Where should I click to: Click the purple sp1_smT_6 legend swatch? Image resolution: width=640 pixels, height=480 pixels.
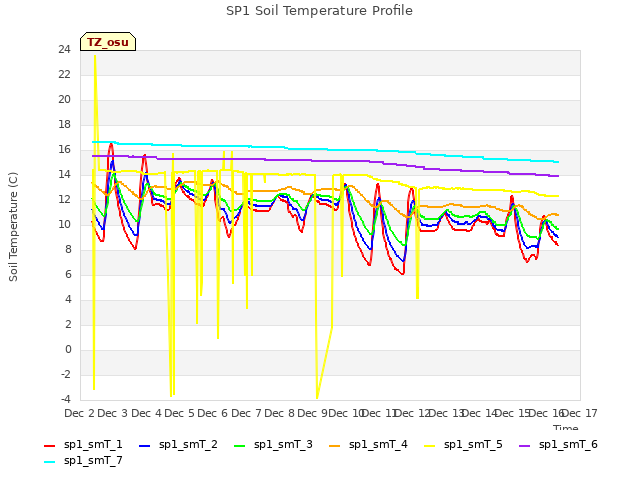[524, 446]
